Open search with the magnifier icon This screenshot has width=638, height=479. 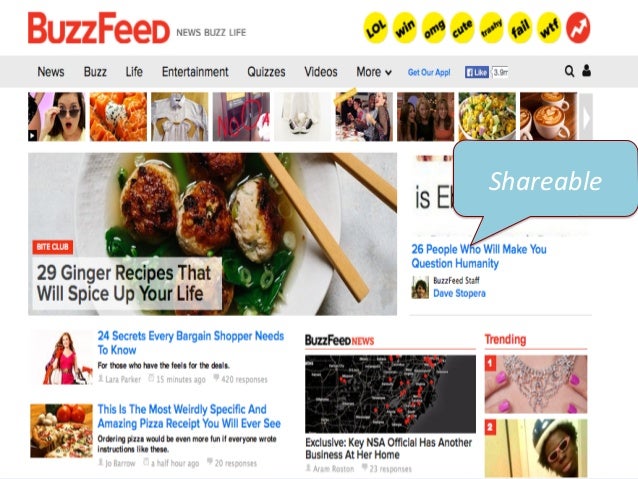coord(569,71)
